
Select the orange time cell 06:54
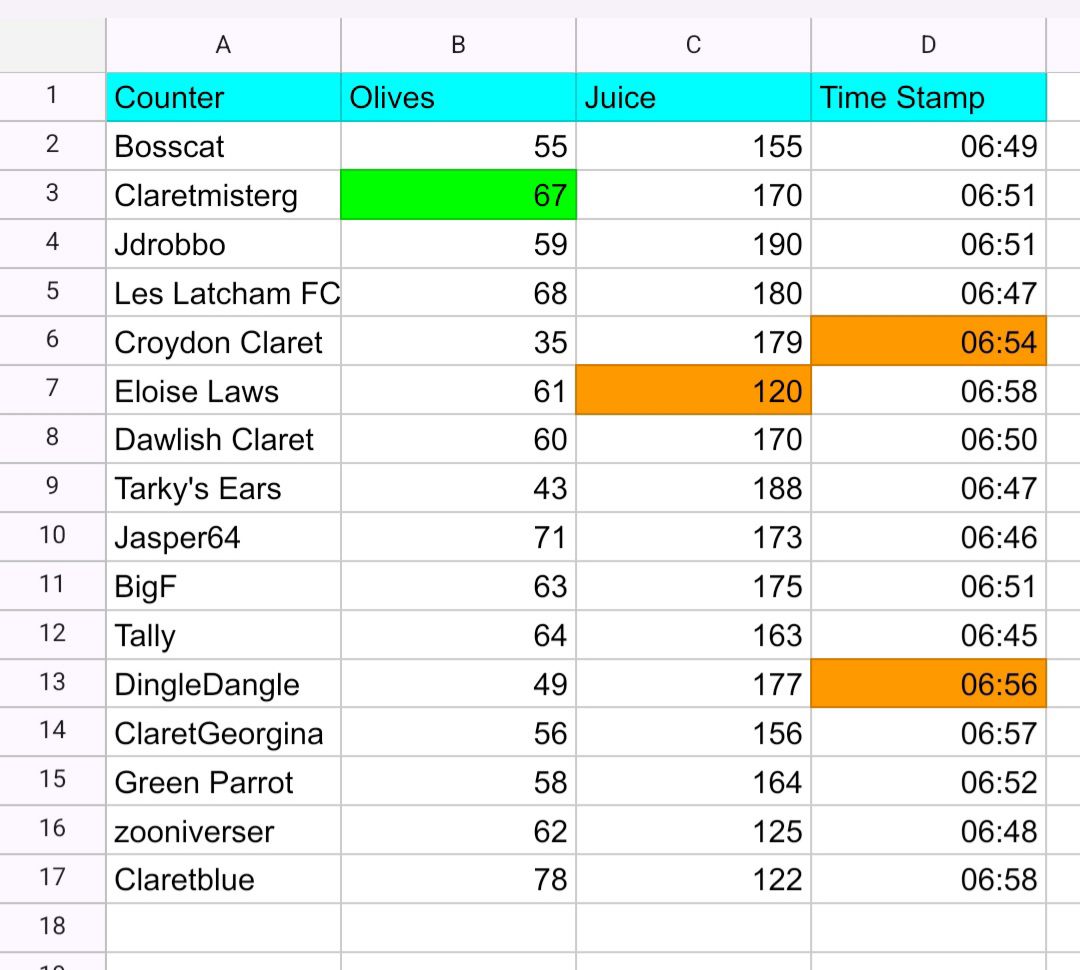click(x=928, y=342)
